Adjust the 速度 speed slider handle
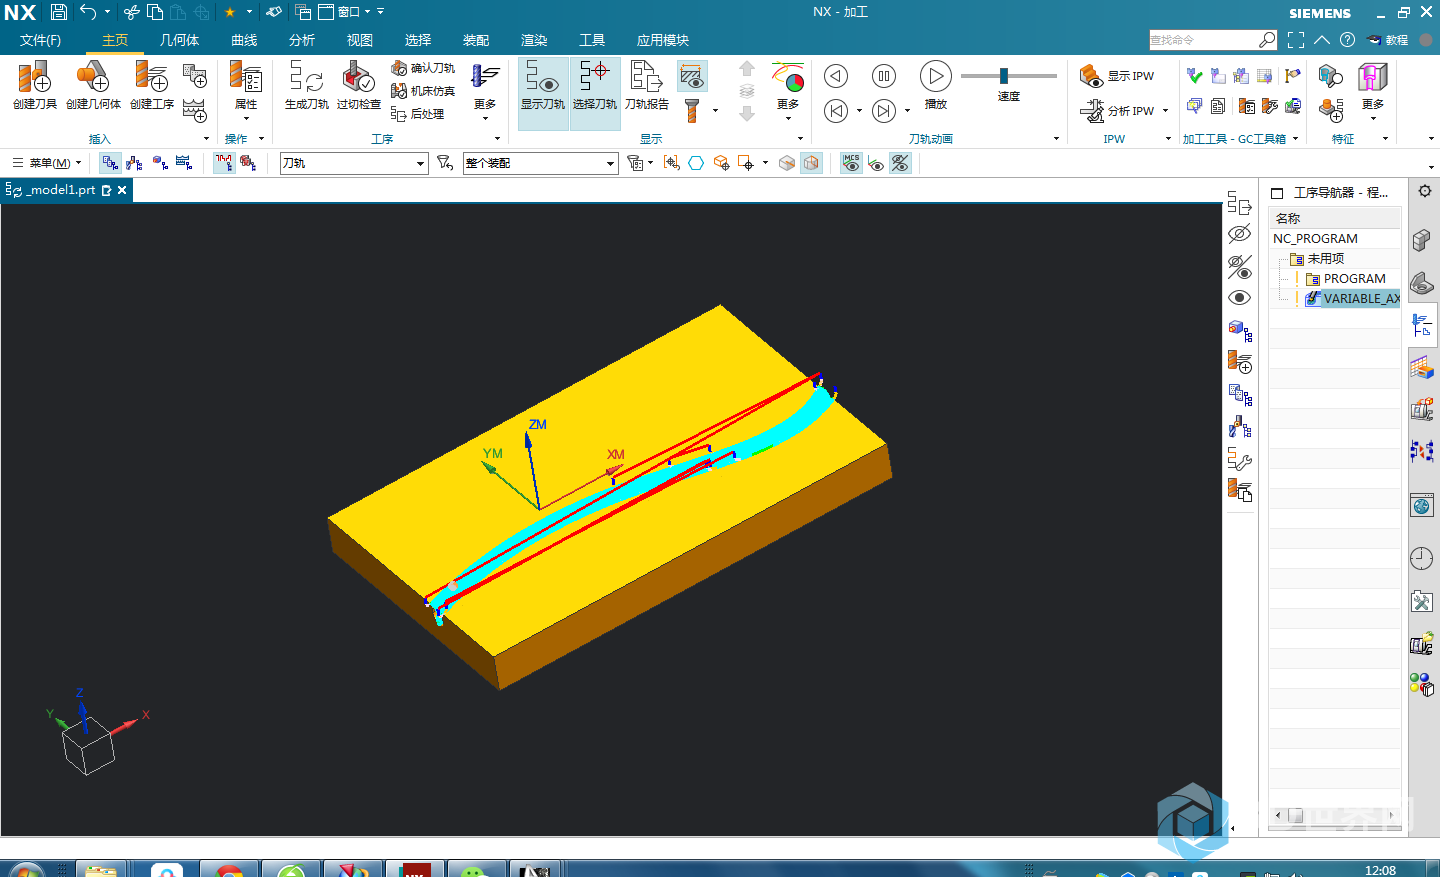This screenshot has height=877, width=1440. [1004, 76]
